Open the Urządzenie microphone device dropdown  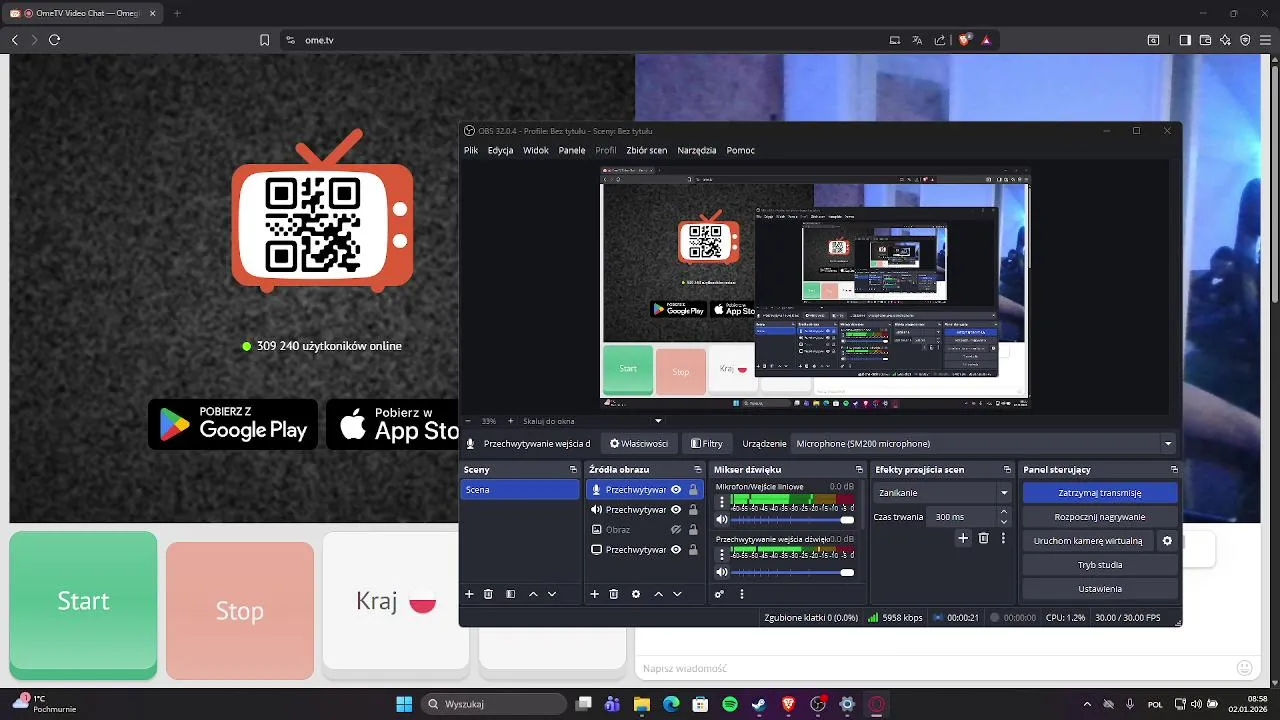click(x=984, y=443)
